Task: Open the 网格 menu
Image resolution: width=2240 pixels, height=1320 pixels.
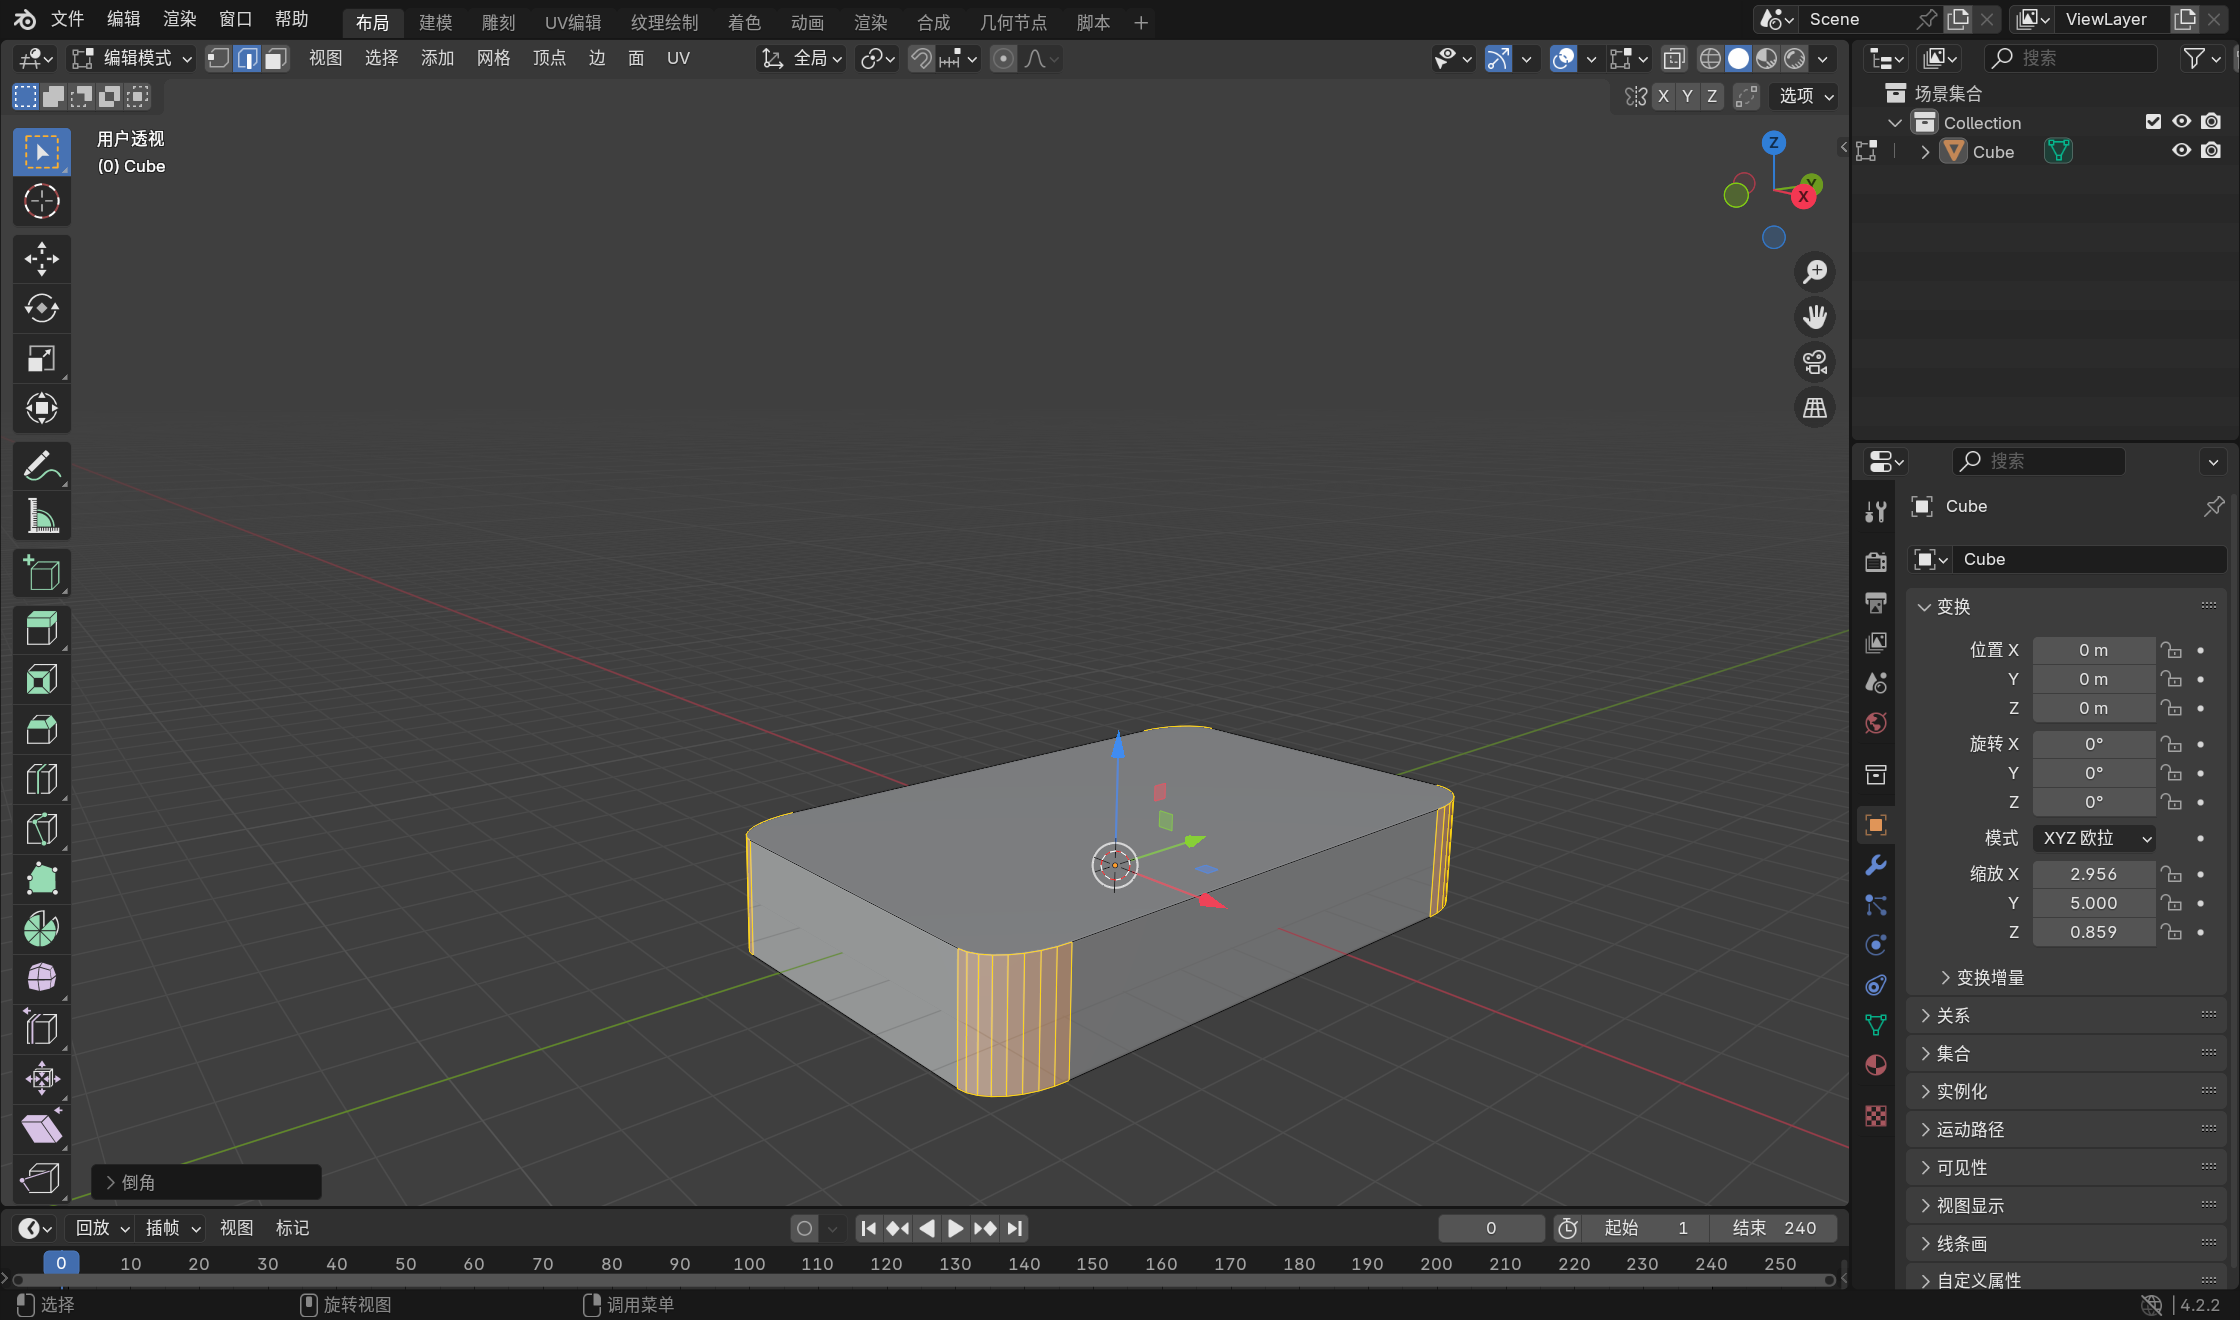Action: [x=493, y=59]
